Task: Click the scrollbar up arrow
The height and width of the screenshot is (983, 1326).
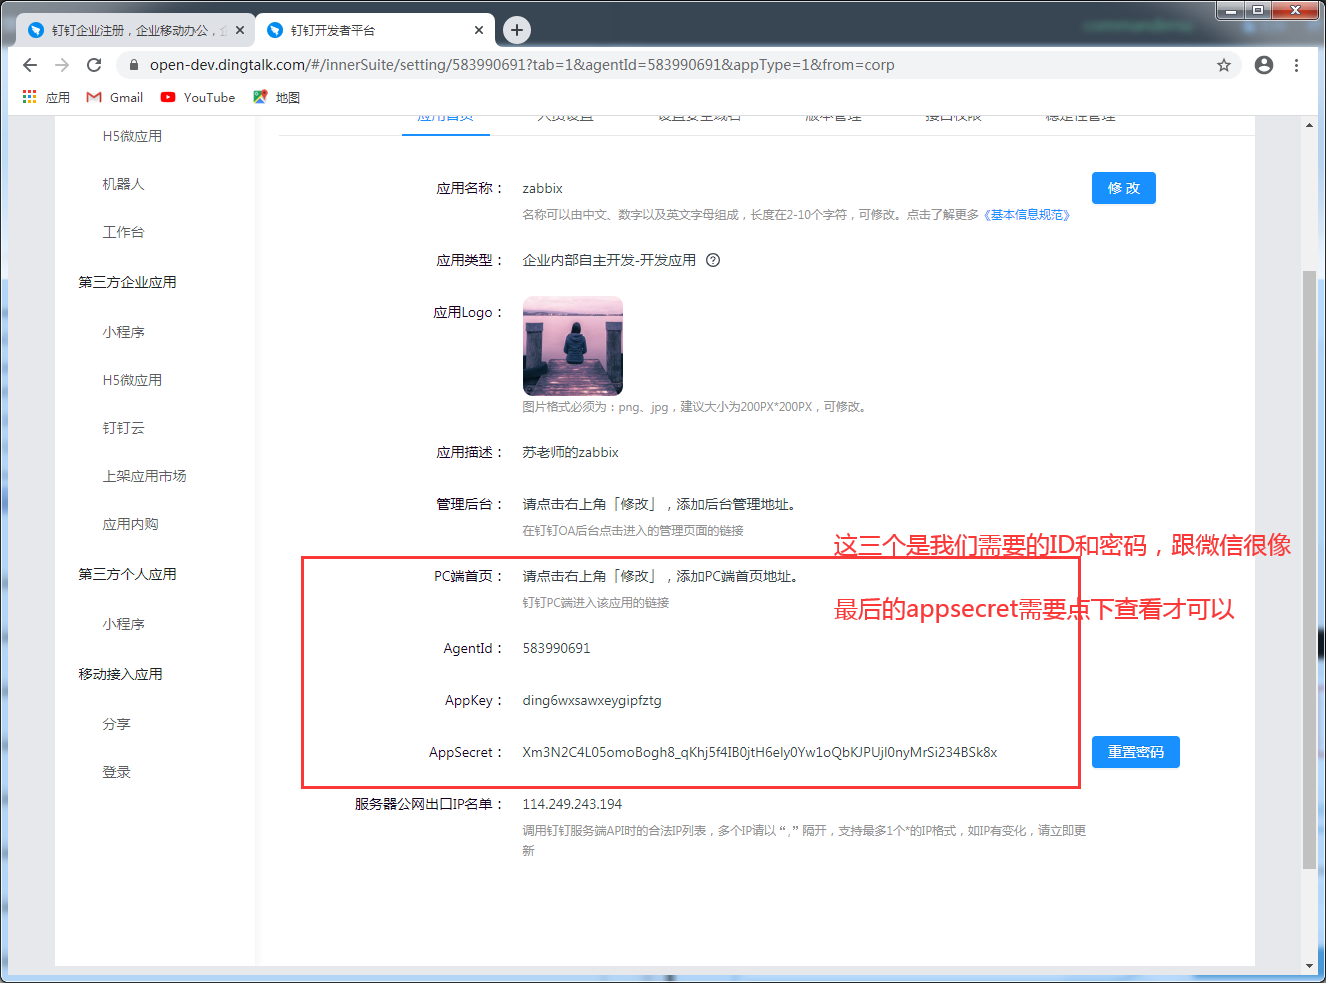Action: [1310, 126]
